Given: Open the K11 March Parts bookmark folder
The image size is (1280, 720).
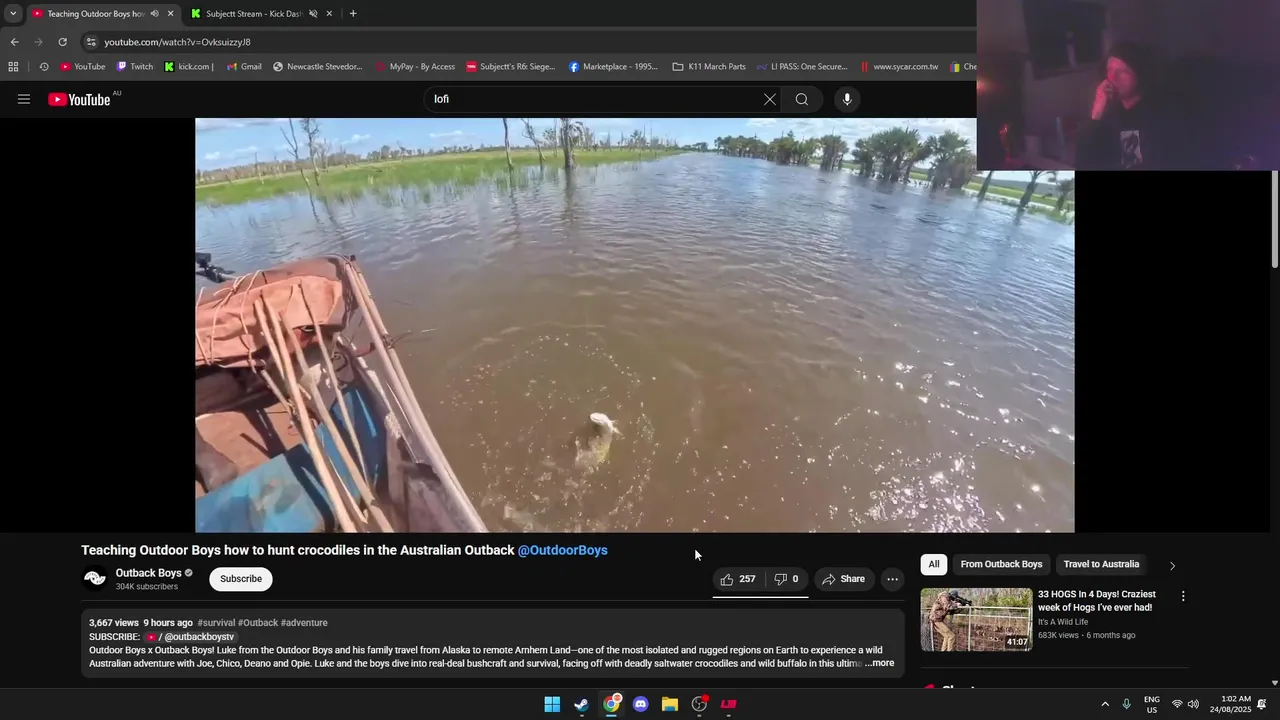Looking at the screenshot, I should [x=709, y=67].
